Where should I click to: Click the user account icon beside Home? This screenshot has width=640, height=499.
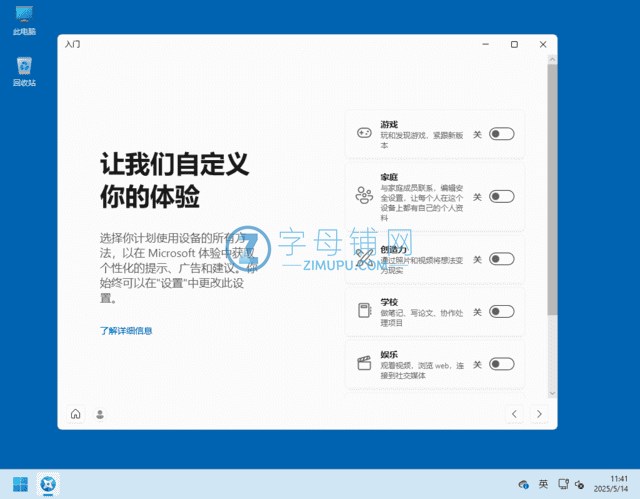[x=100, y=414]
